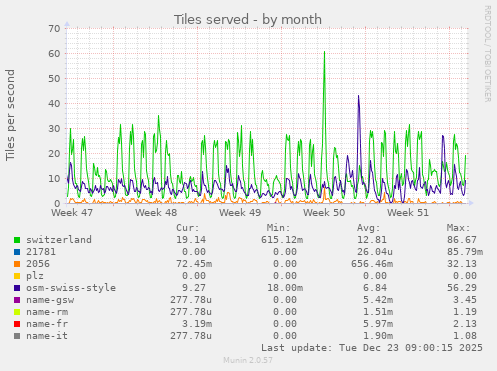Click name-rm max value 1.19
Image resolution: width=497 pixels, height=371 pixels.
[465, 312]
